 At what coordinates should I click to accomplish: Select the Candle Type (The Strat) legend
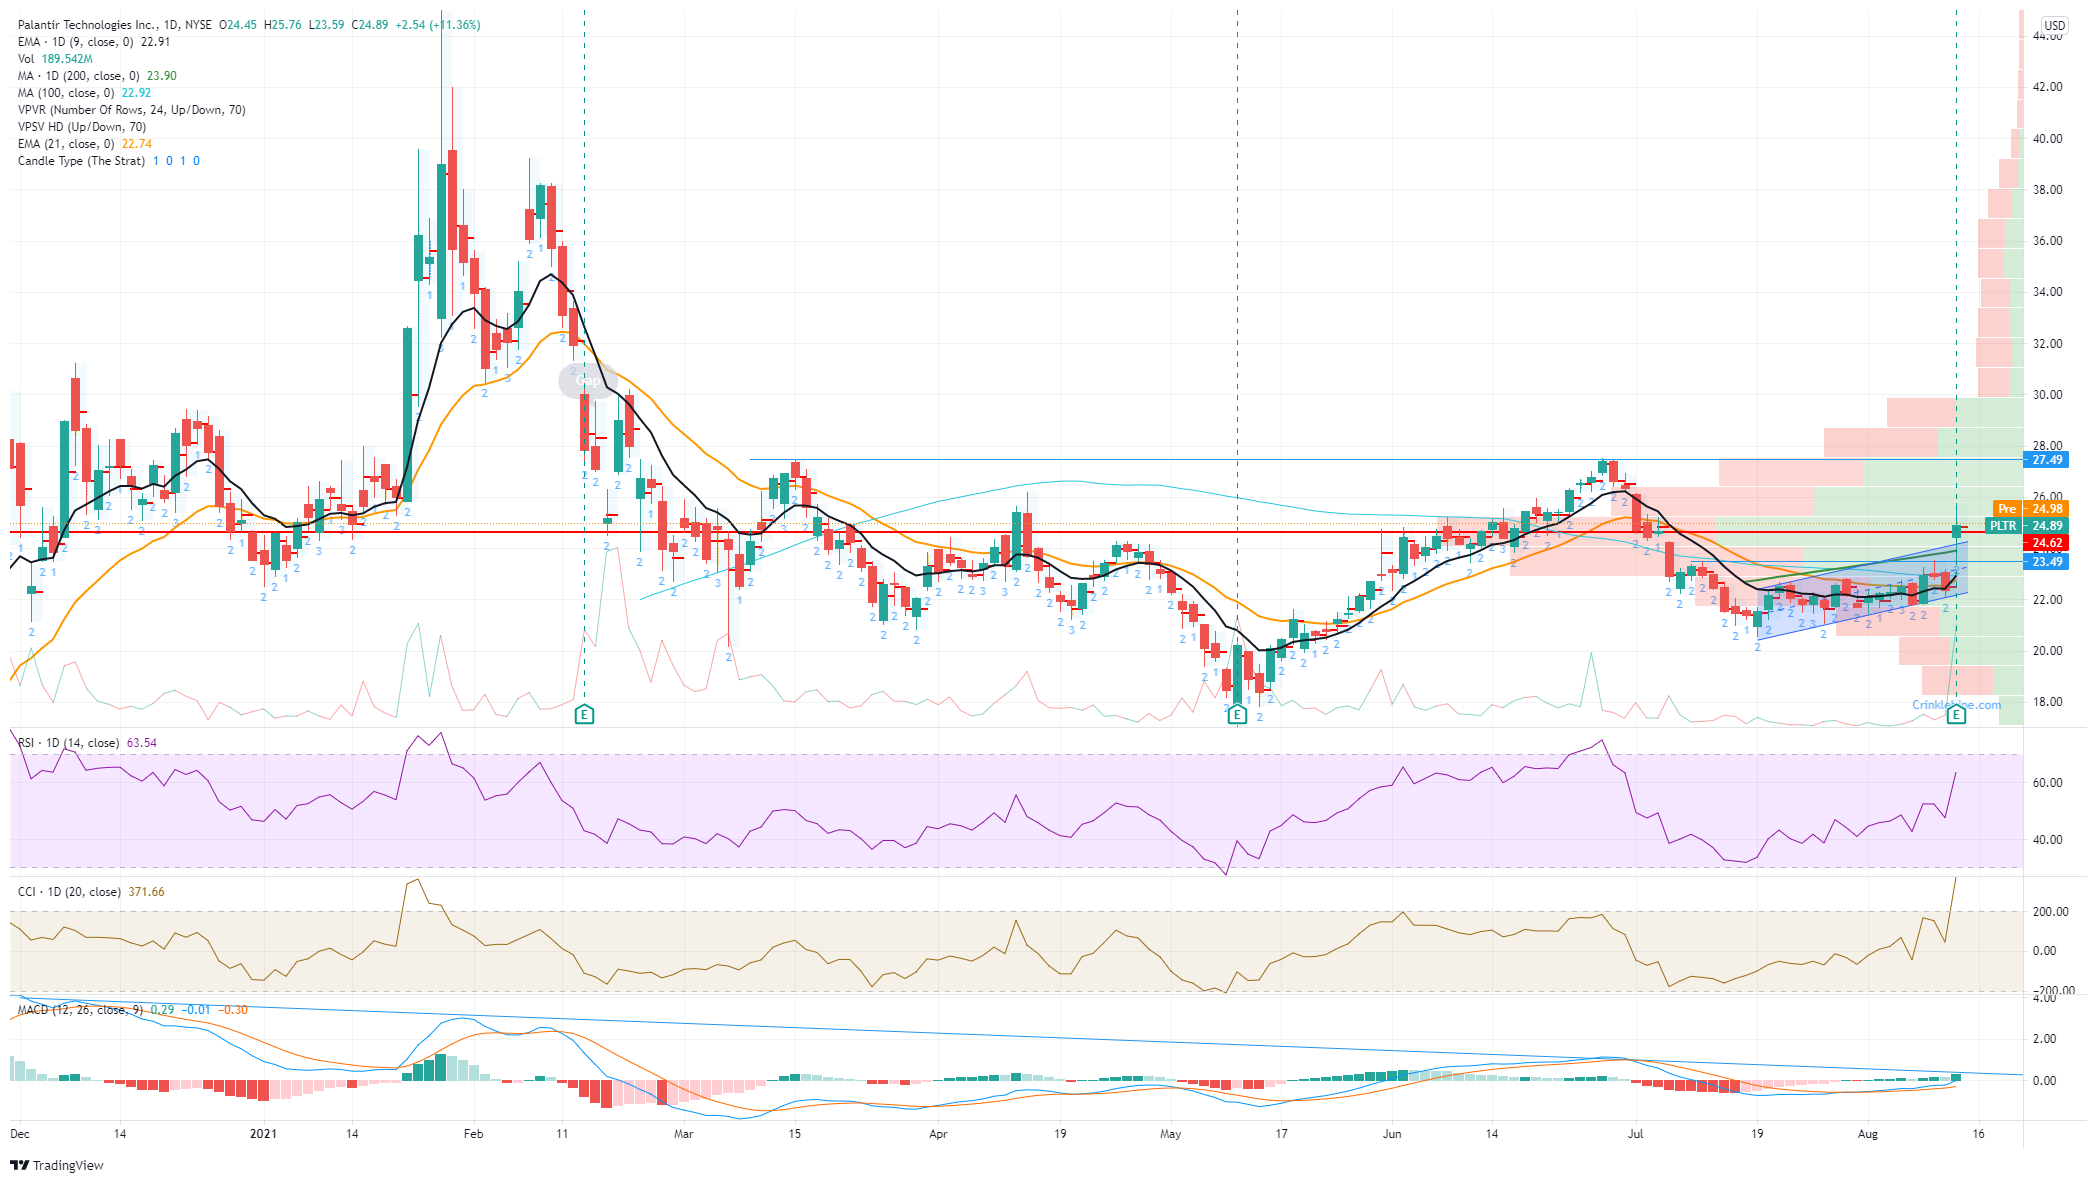(x=108, y=161)
